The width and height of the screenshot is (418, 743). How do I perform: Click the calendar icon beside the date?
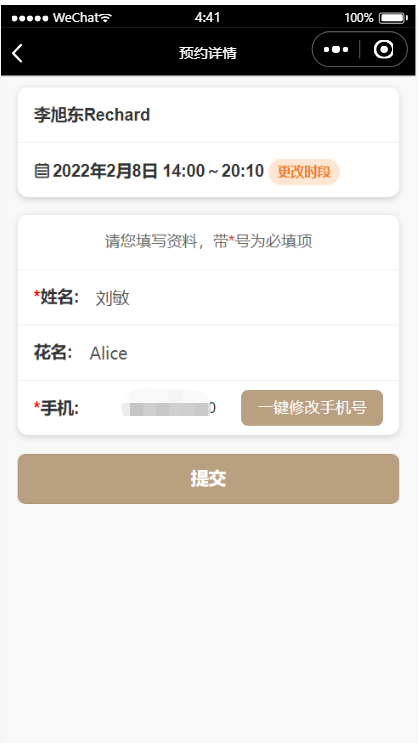(42, 171)
